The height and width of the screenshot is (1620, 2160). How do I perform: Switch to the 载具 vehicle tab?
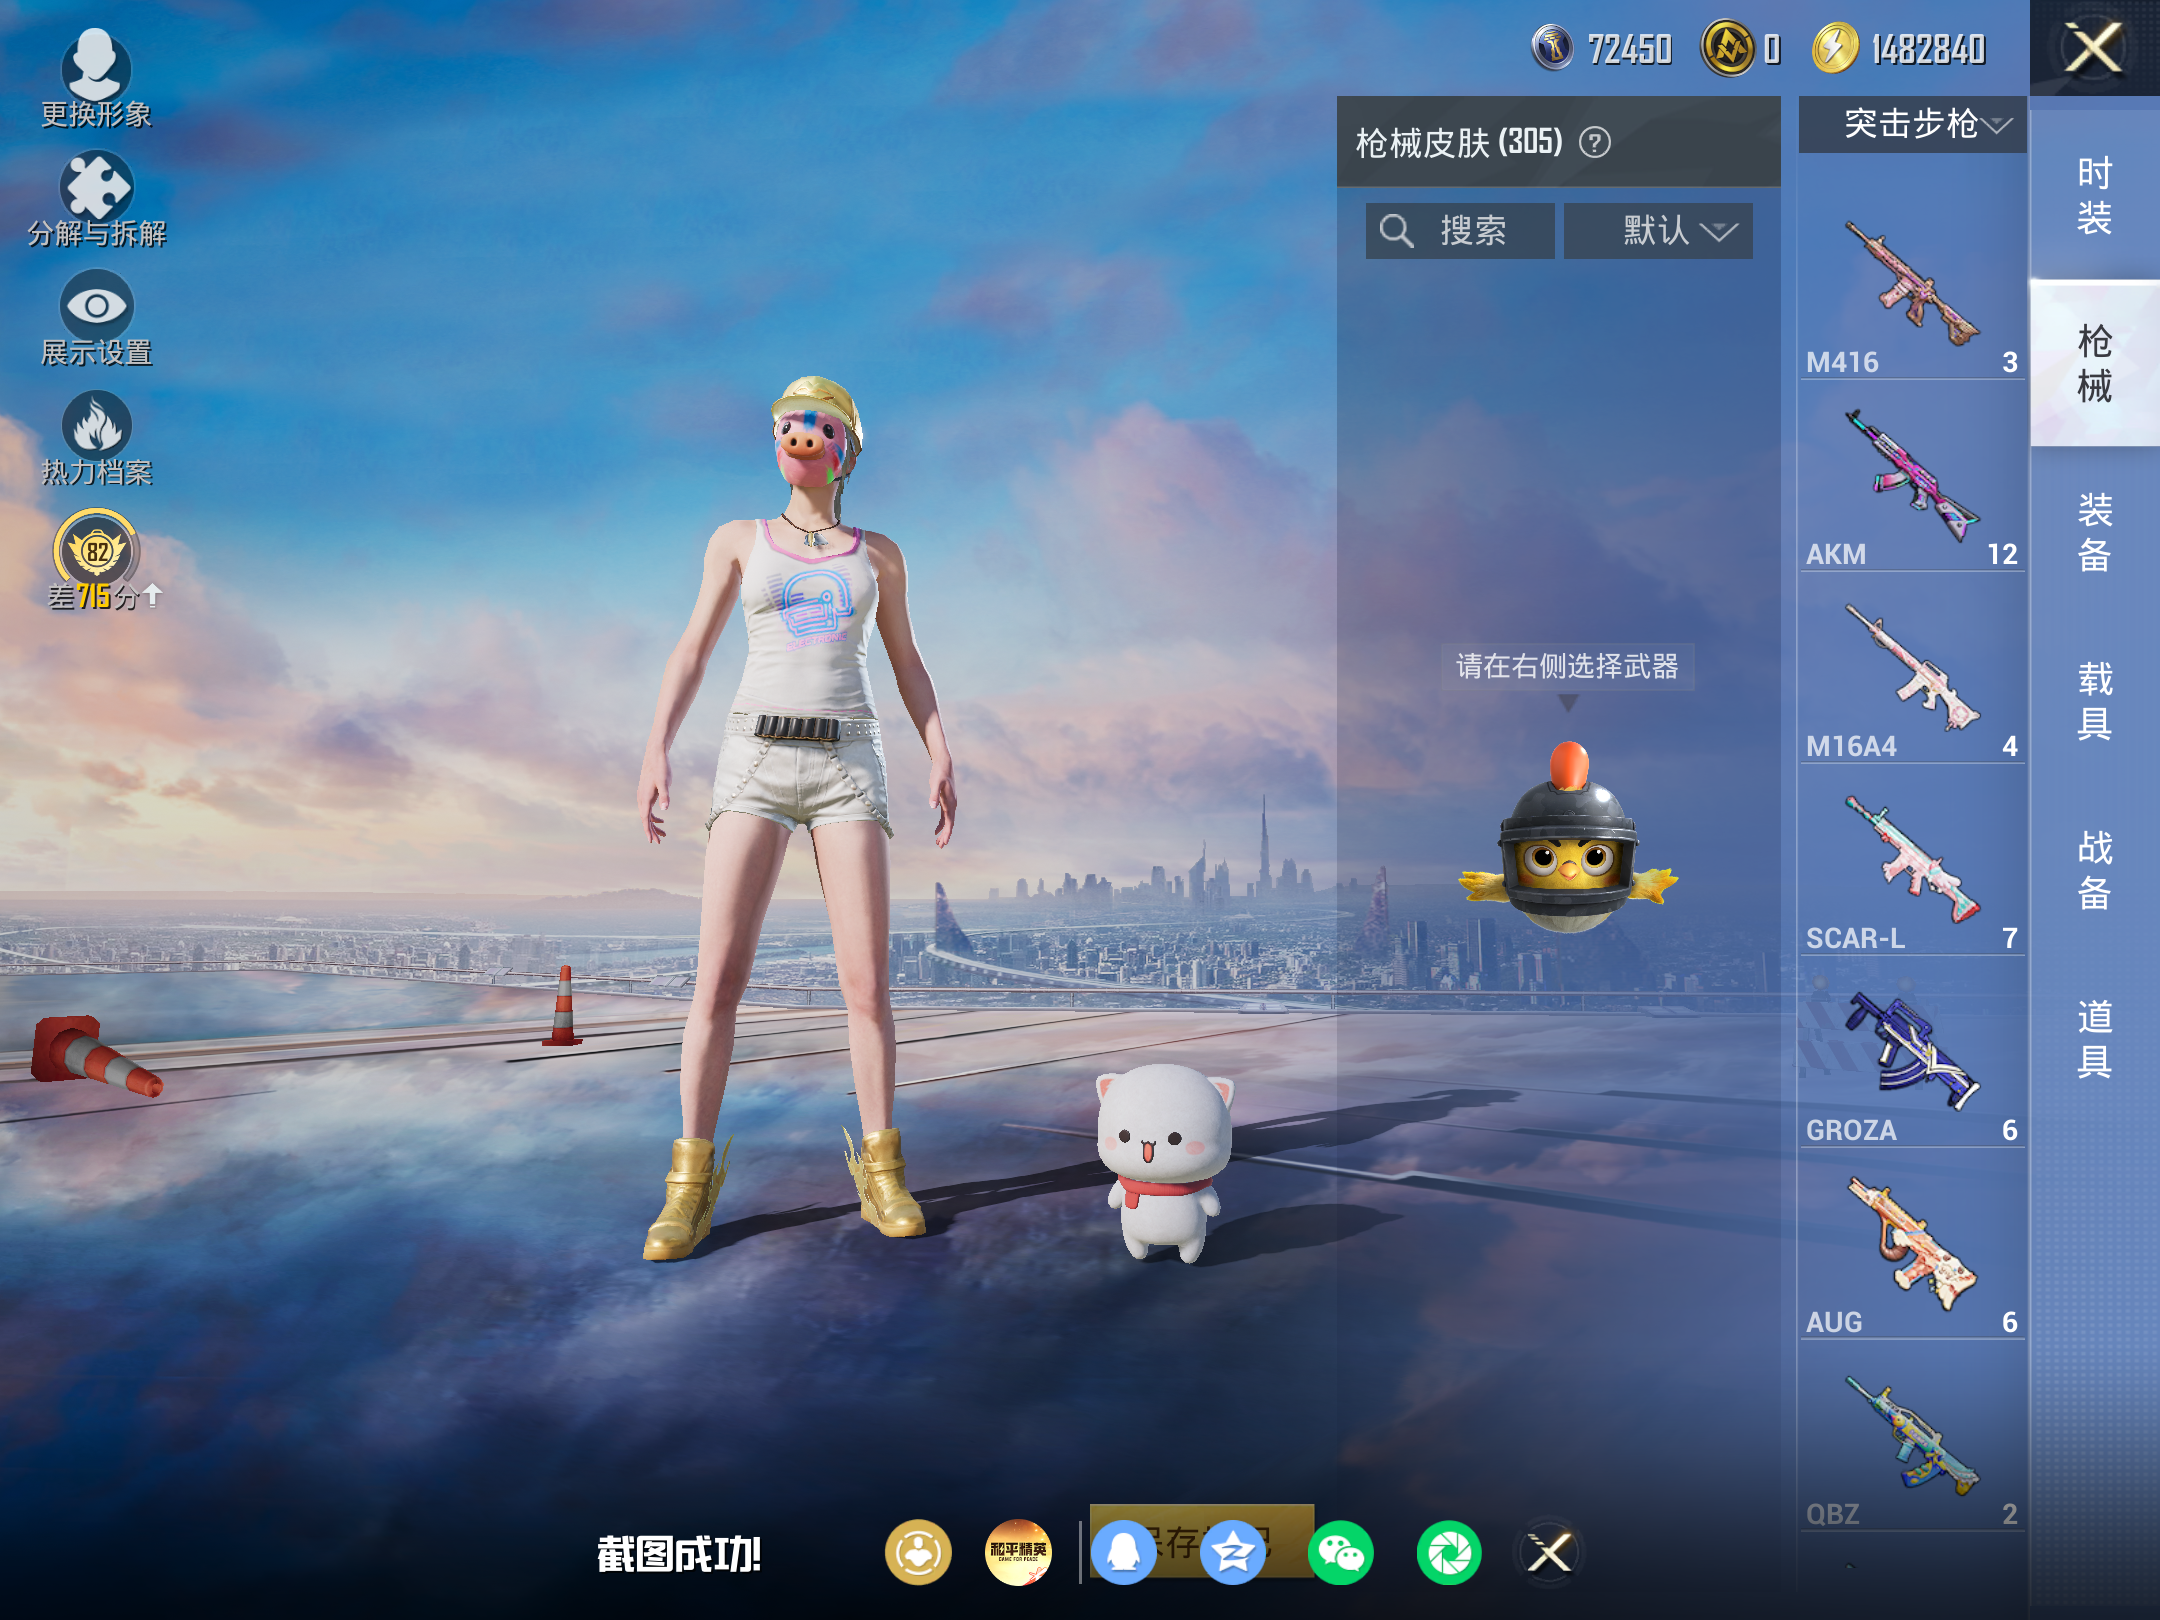coord(2095,701)
